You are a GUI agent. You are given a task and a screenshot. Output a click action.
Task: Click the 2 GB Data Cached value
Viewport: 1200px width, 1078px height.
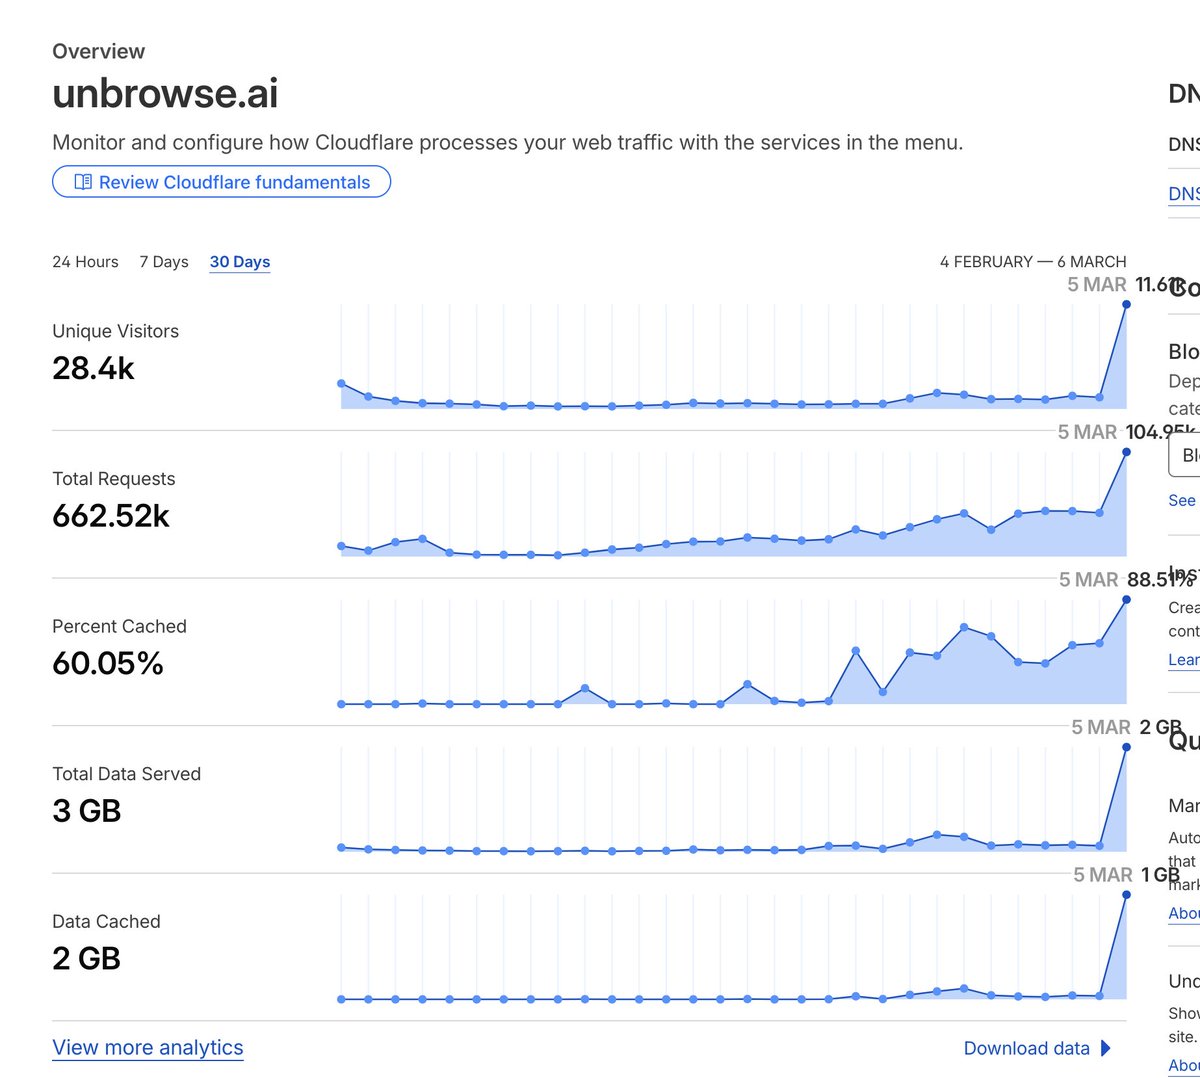(x=86, y=958)
